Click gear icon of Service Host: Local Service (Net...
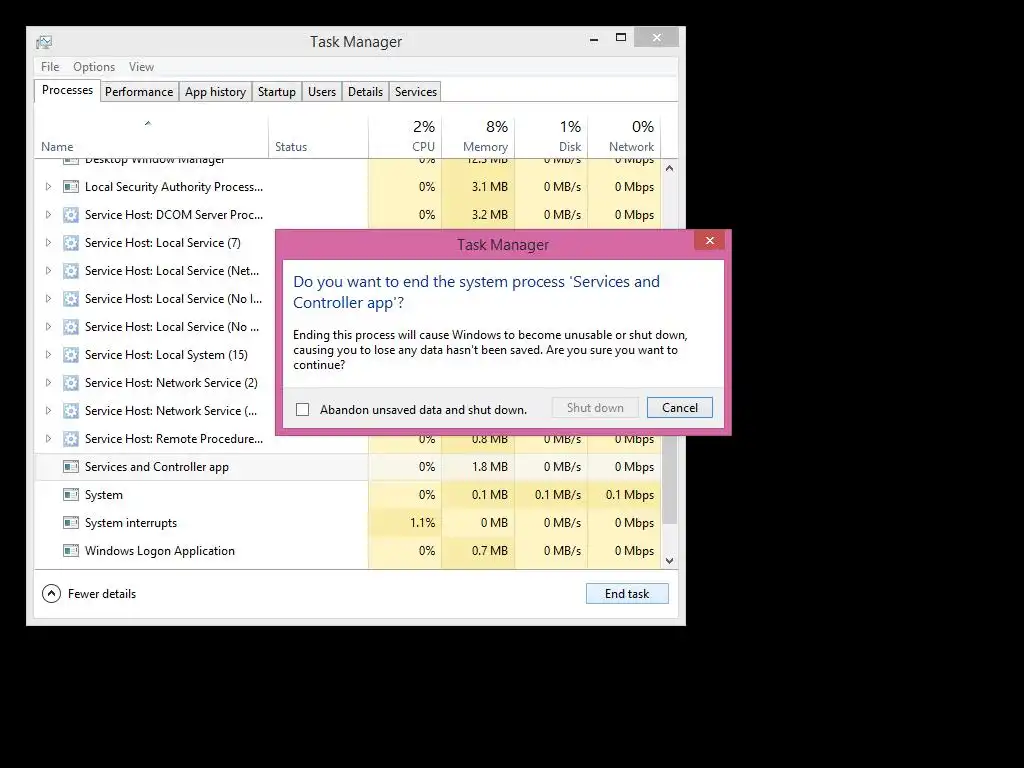Image resolution: width=1024 pixels, height=768 pixels. pyautogui.click(x=71, y=271)
